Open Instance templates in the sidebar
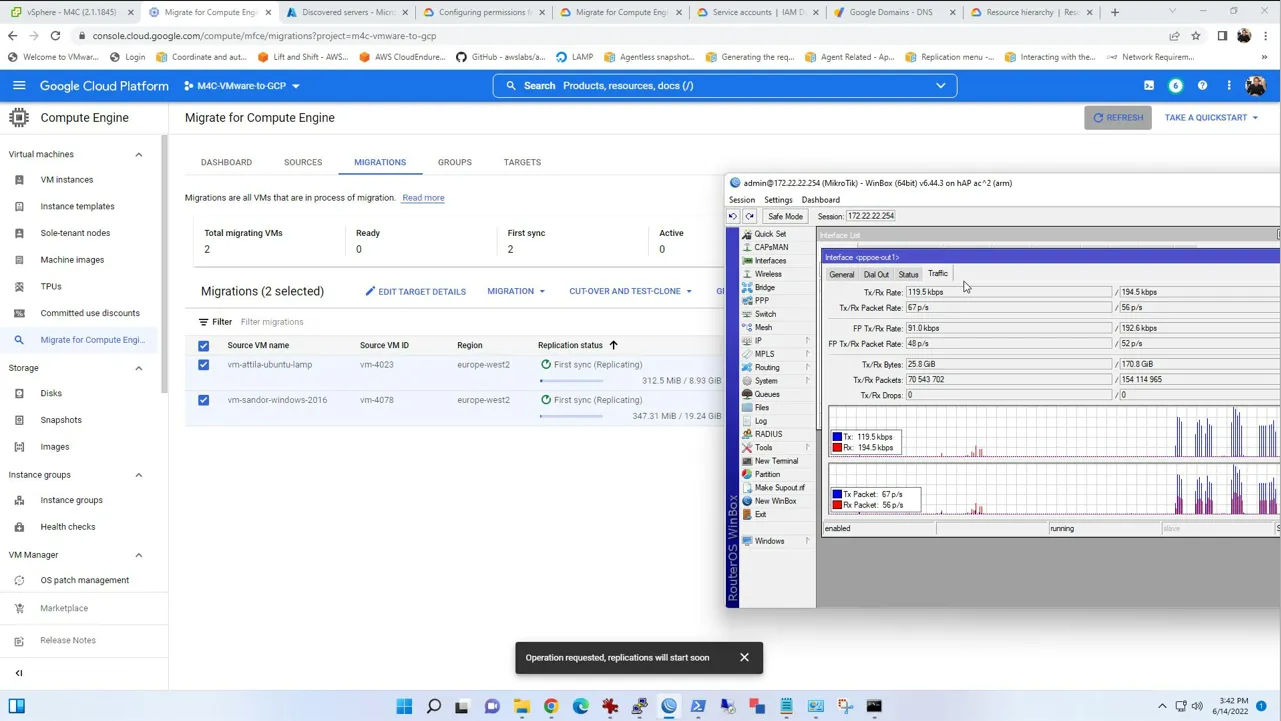 77,207
